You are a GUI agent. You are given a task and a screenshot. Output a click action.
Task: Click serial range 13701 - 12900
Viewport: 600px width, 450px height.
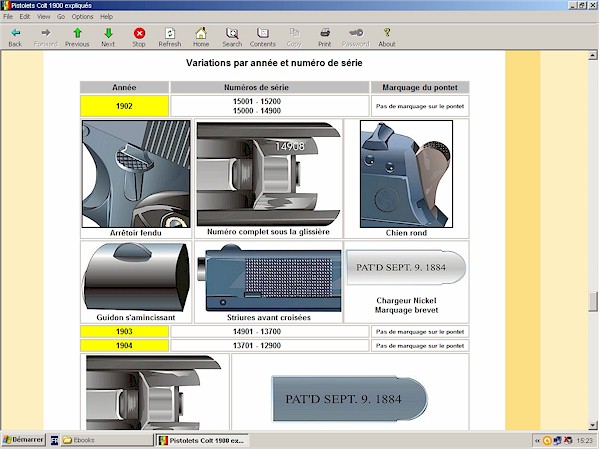257,346
